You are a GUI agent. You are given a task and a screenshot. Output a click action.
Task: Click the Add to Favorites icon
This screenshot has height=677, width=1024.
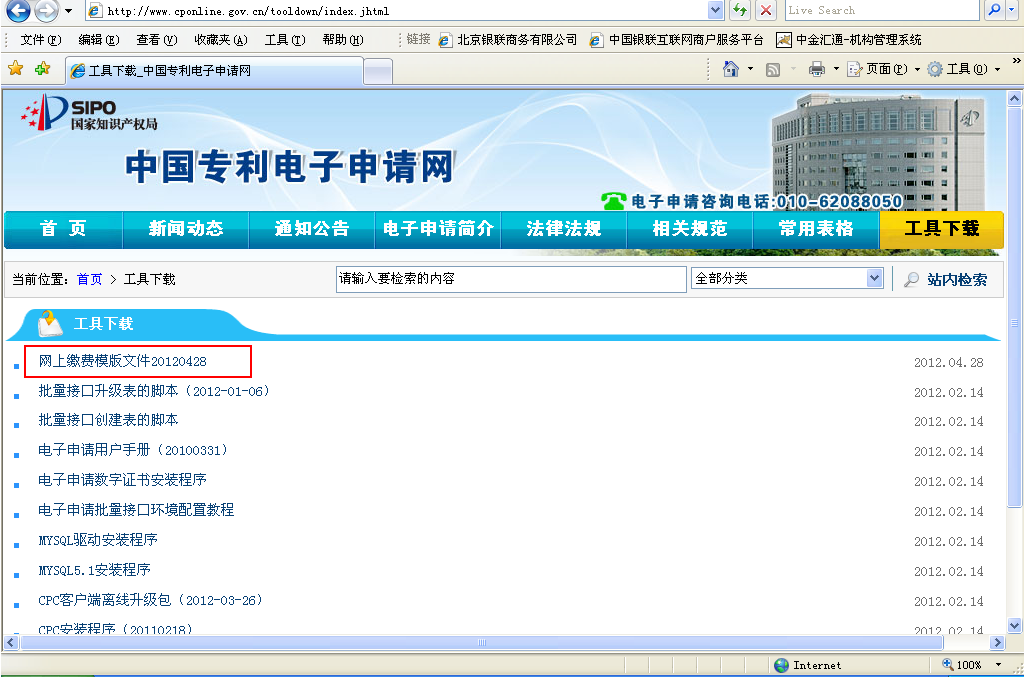[x=42, y=69]
